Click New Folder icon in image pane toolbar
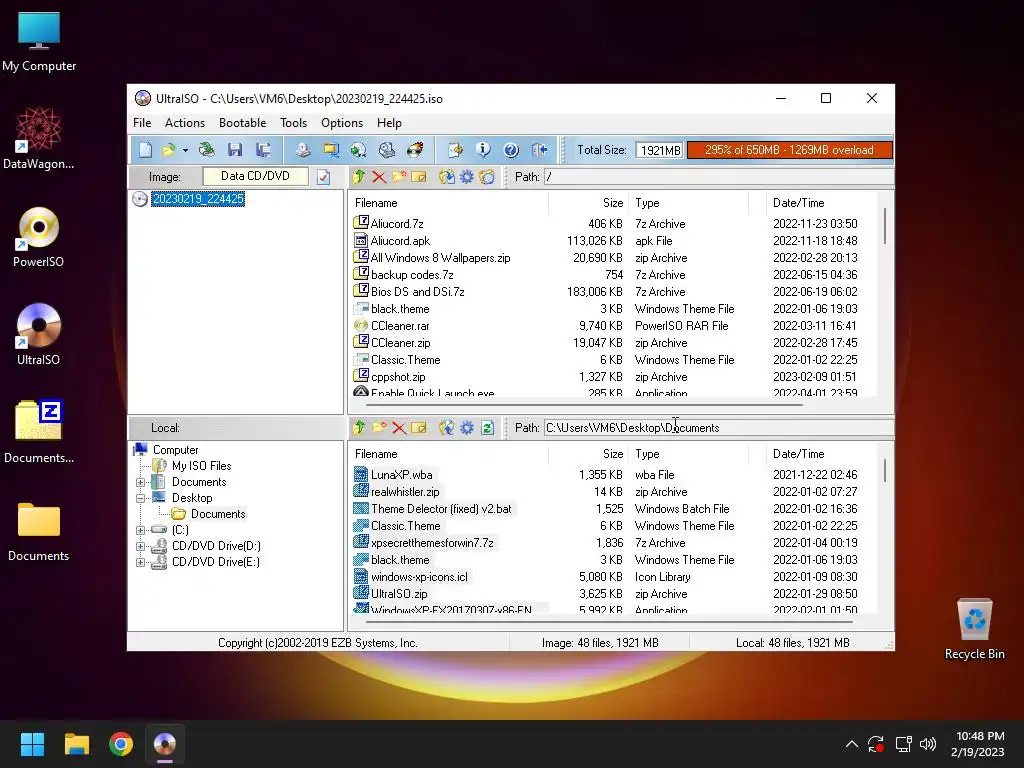Viewport: 1024px width, 768px height. click(x=399, y=176)
